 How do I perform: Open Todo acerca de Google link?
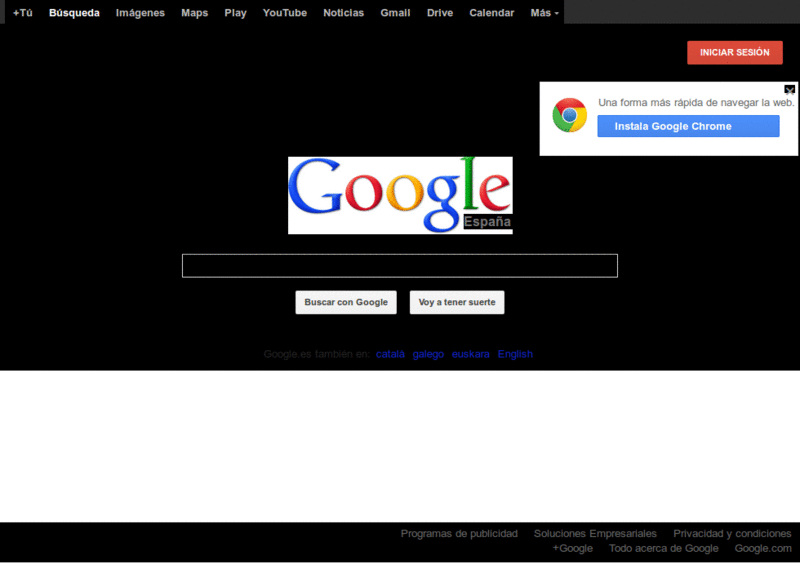coord(663,549)
